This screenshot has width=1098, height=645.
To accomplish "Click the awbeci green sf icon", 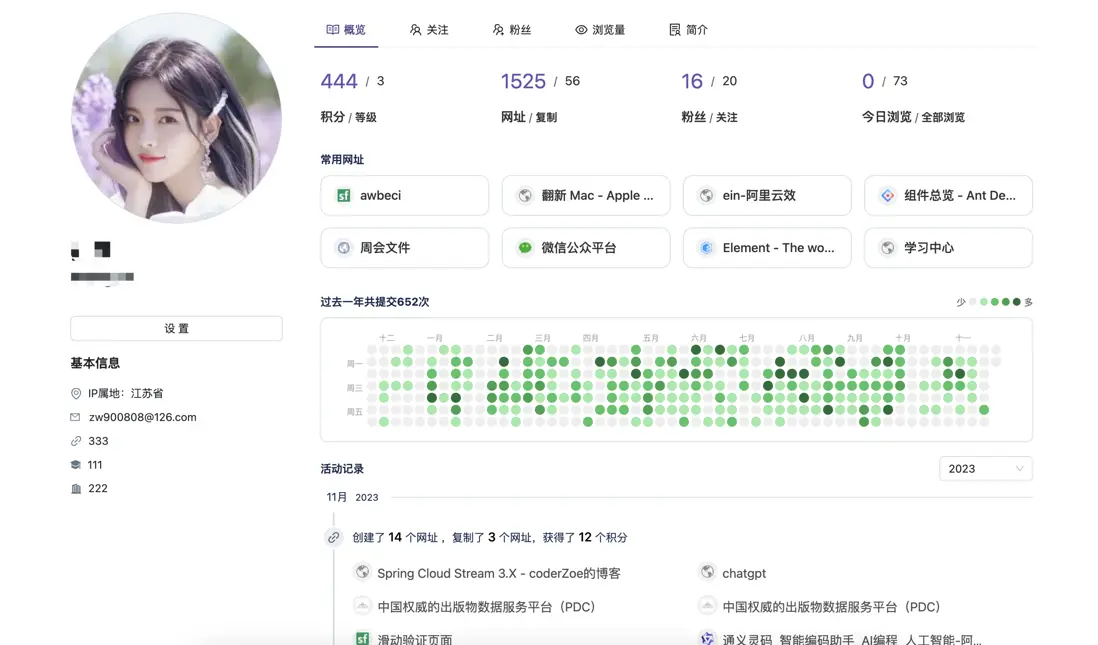I will coord(344,195).
